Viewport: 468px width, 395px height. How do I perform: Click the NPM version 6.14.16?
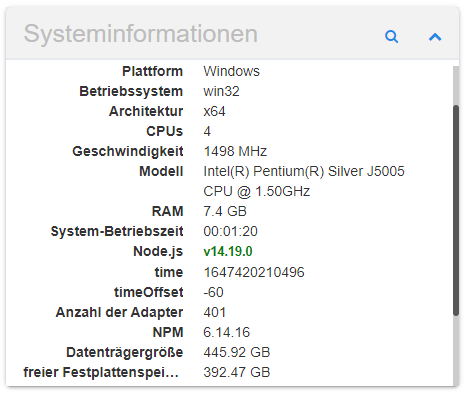click(x=227, y=332)
